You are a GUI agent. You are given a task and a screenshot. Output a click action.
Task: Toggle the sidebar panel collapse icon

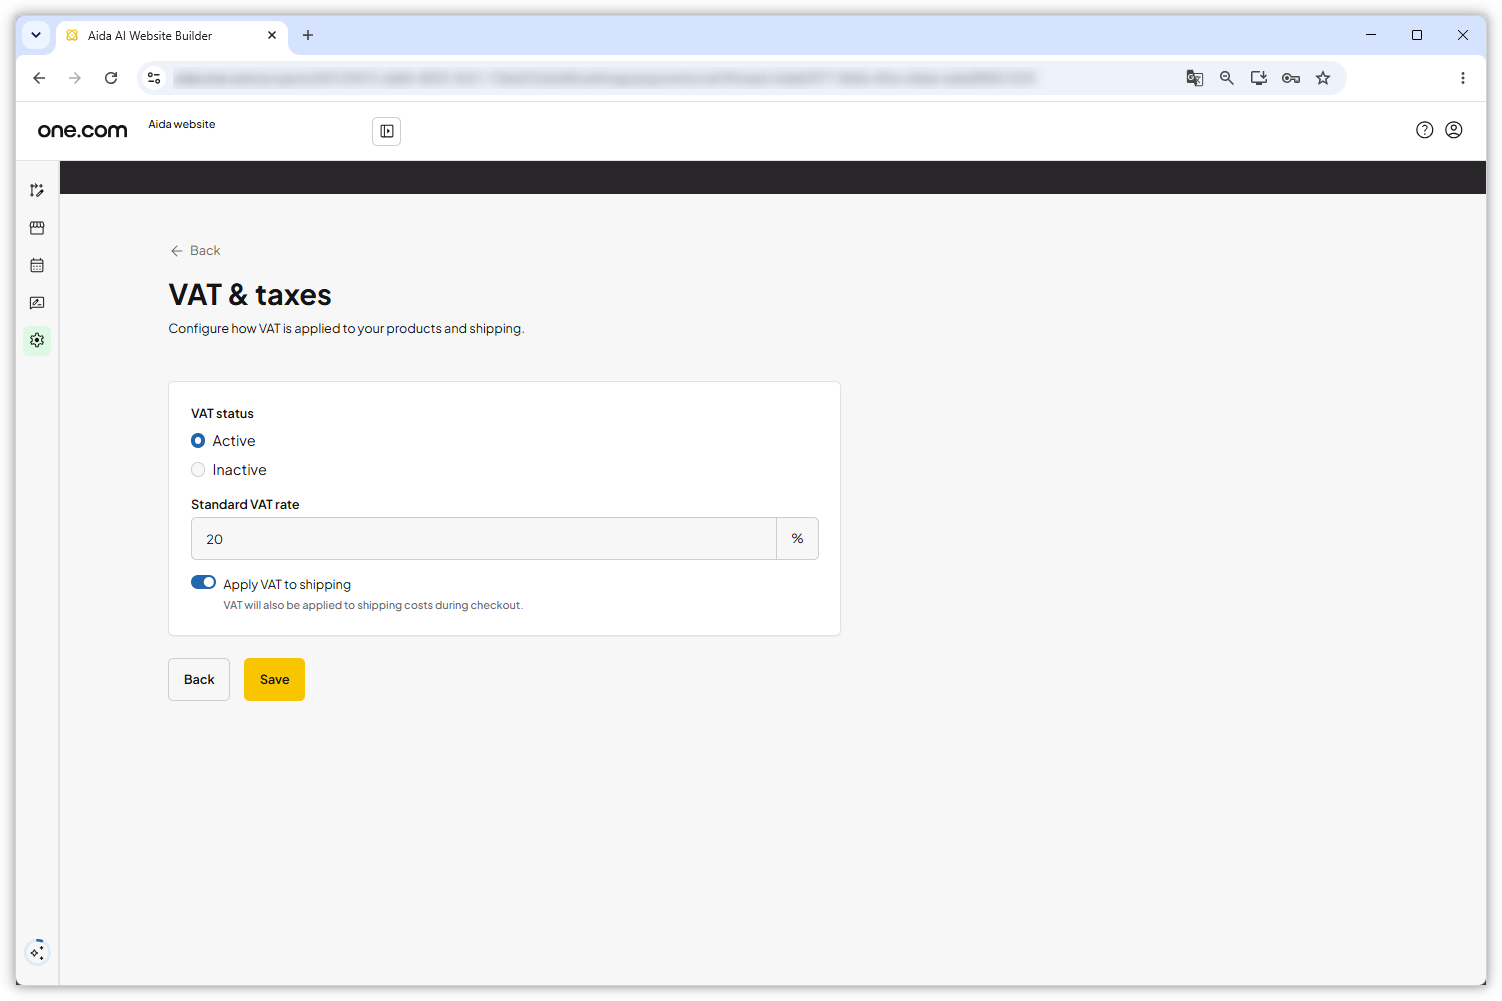pyautogui.click(x=387, y=131)
